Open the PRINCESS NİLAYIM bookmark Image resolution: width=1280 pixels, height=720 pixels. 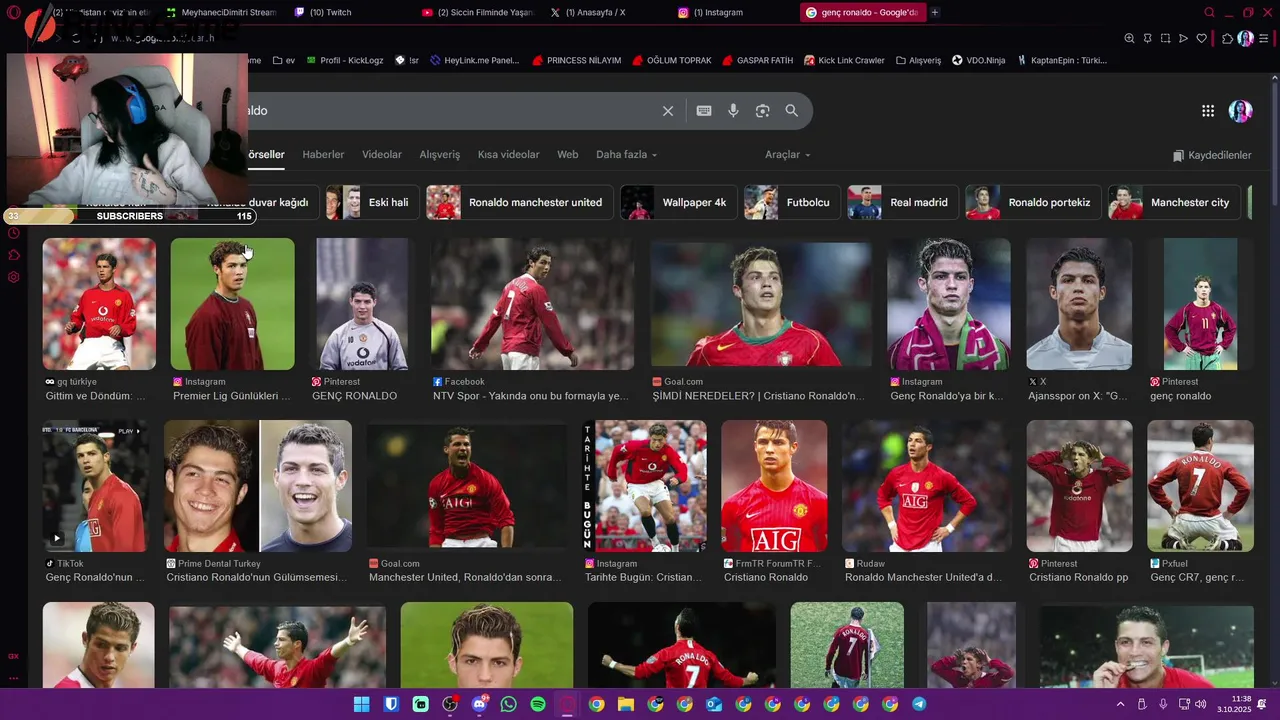(x=577, y=60)
